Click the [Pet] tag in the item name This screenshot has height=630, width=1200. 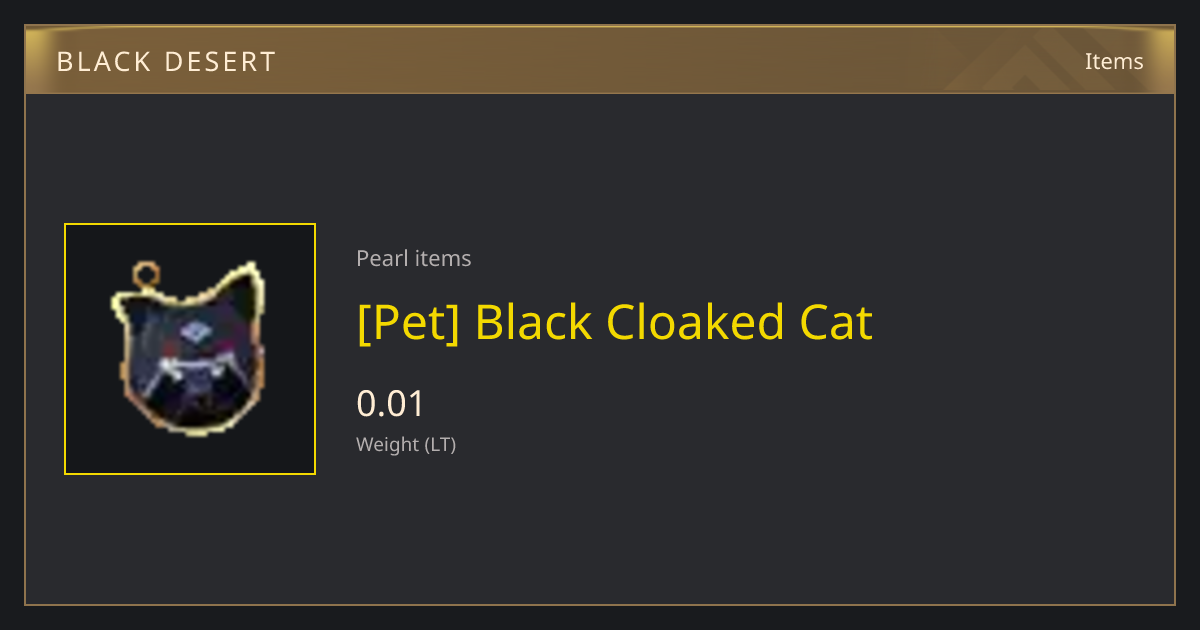tap(408, 322)
